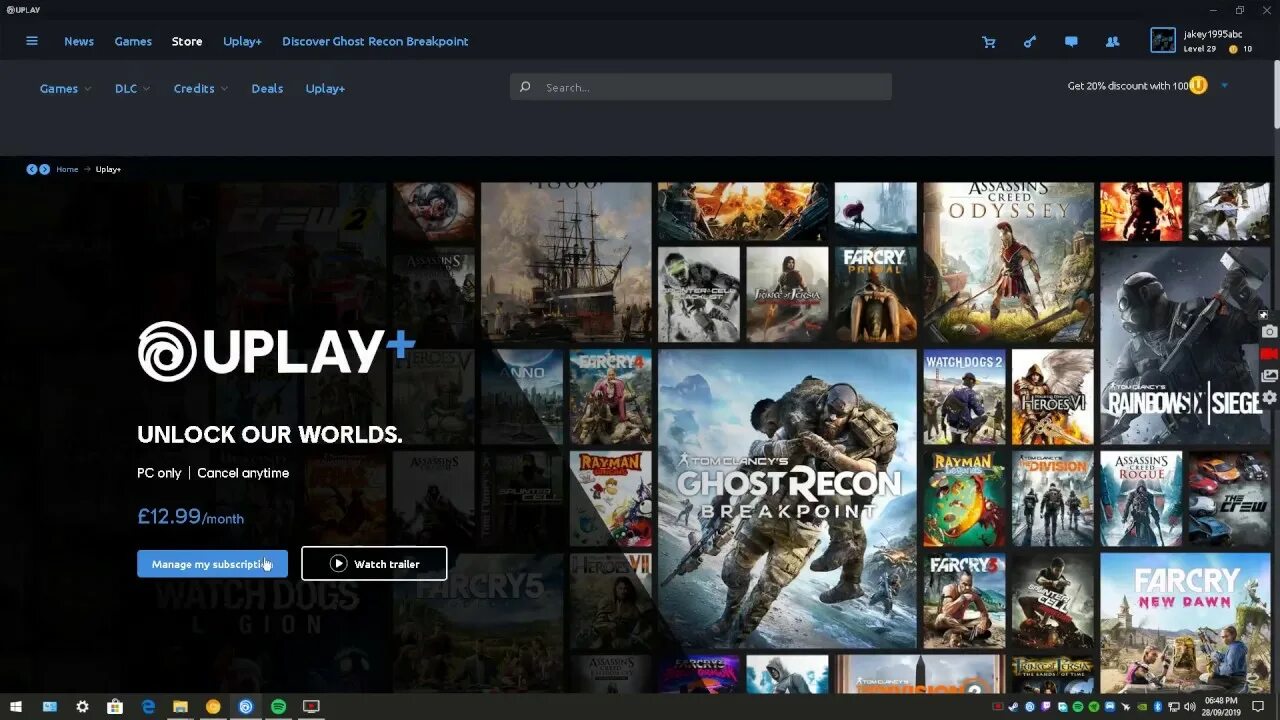Click the volume speaker tray icon
The image size is (1280, 720).
click(1190, 707)
